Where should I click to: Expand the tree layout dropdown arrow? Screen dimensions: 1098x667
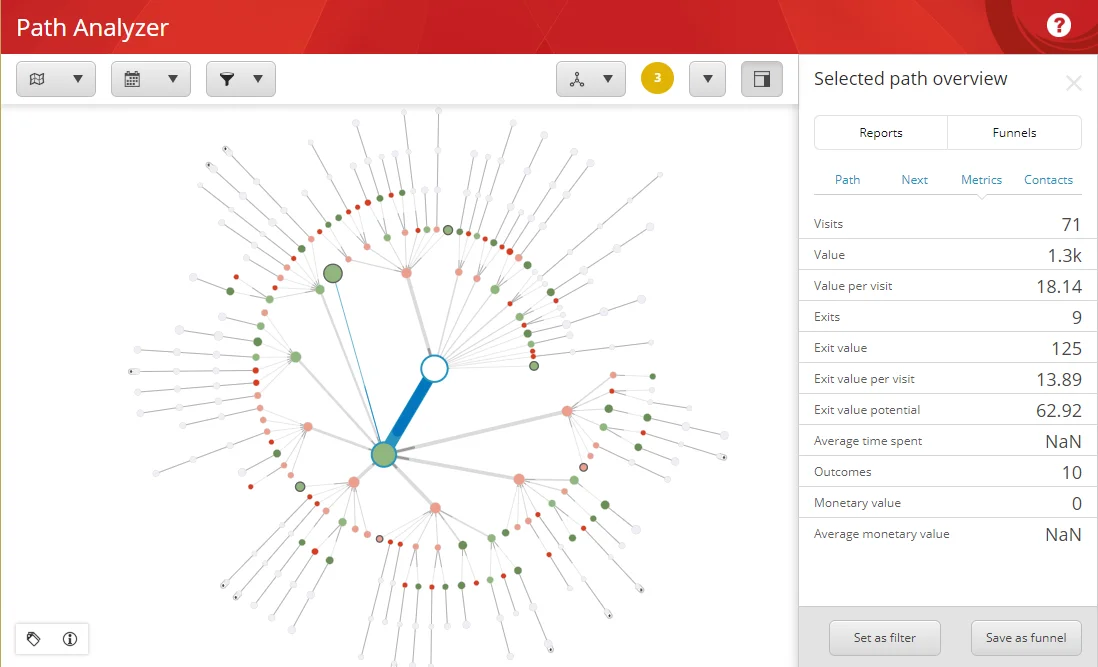tap(608, 79)
